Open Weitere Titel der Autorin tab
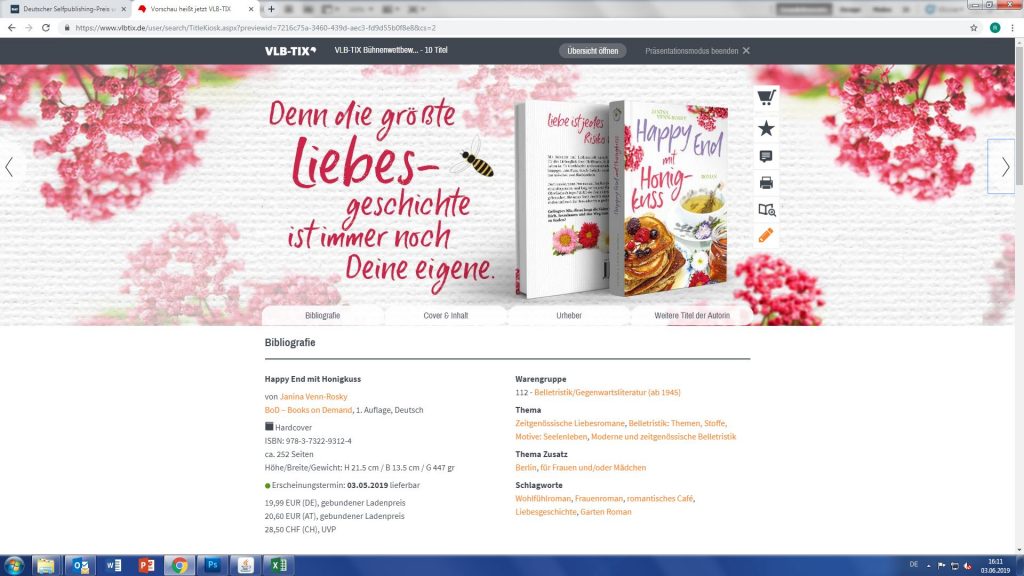The height and width of the screenshot is (576, 1024). point(692,315)
